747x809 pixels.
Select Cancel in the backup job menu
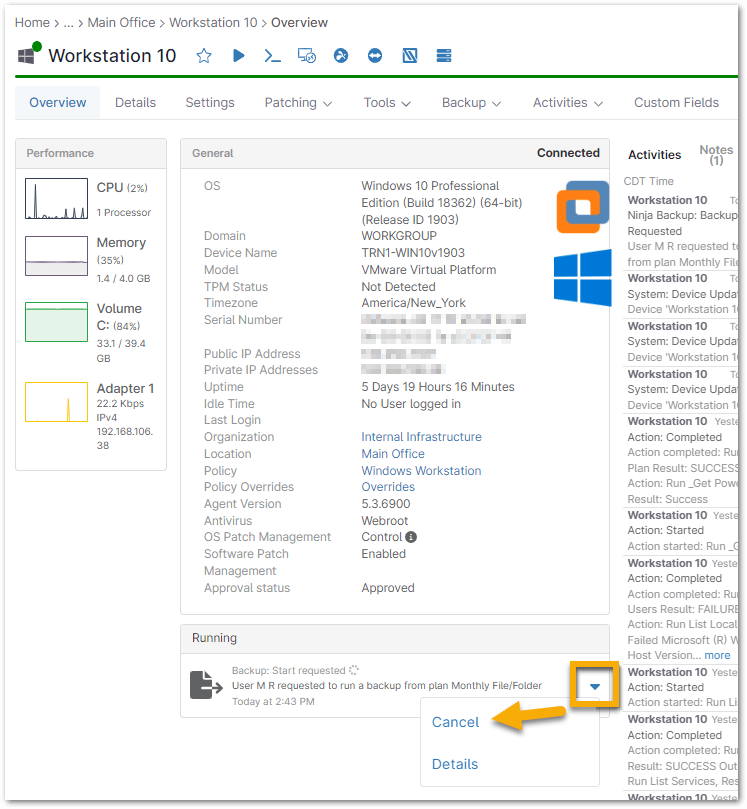click(455, 722)
